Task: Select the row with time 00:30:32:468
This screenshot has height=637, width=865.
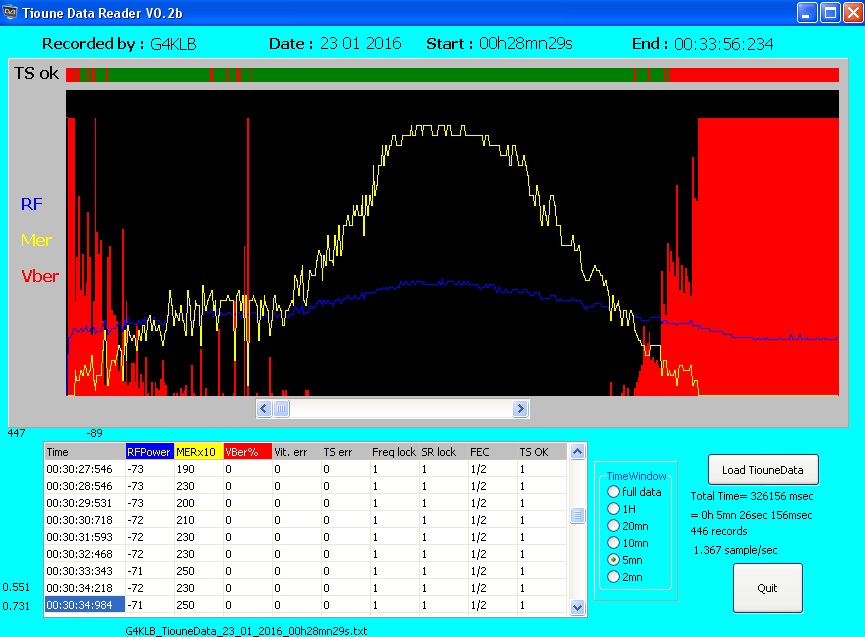Action: click(305, 554)
